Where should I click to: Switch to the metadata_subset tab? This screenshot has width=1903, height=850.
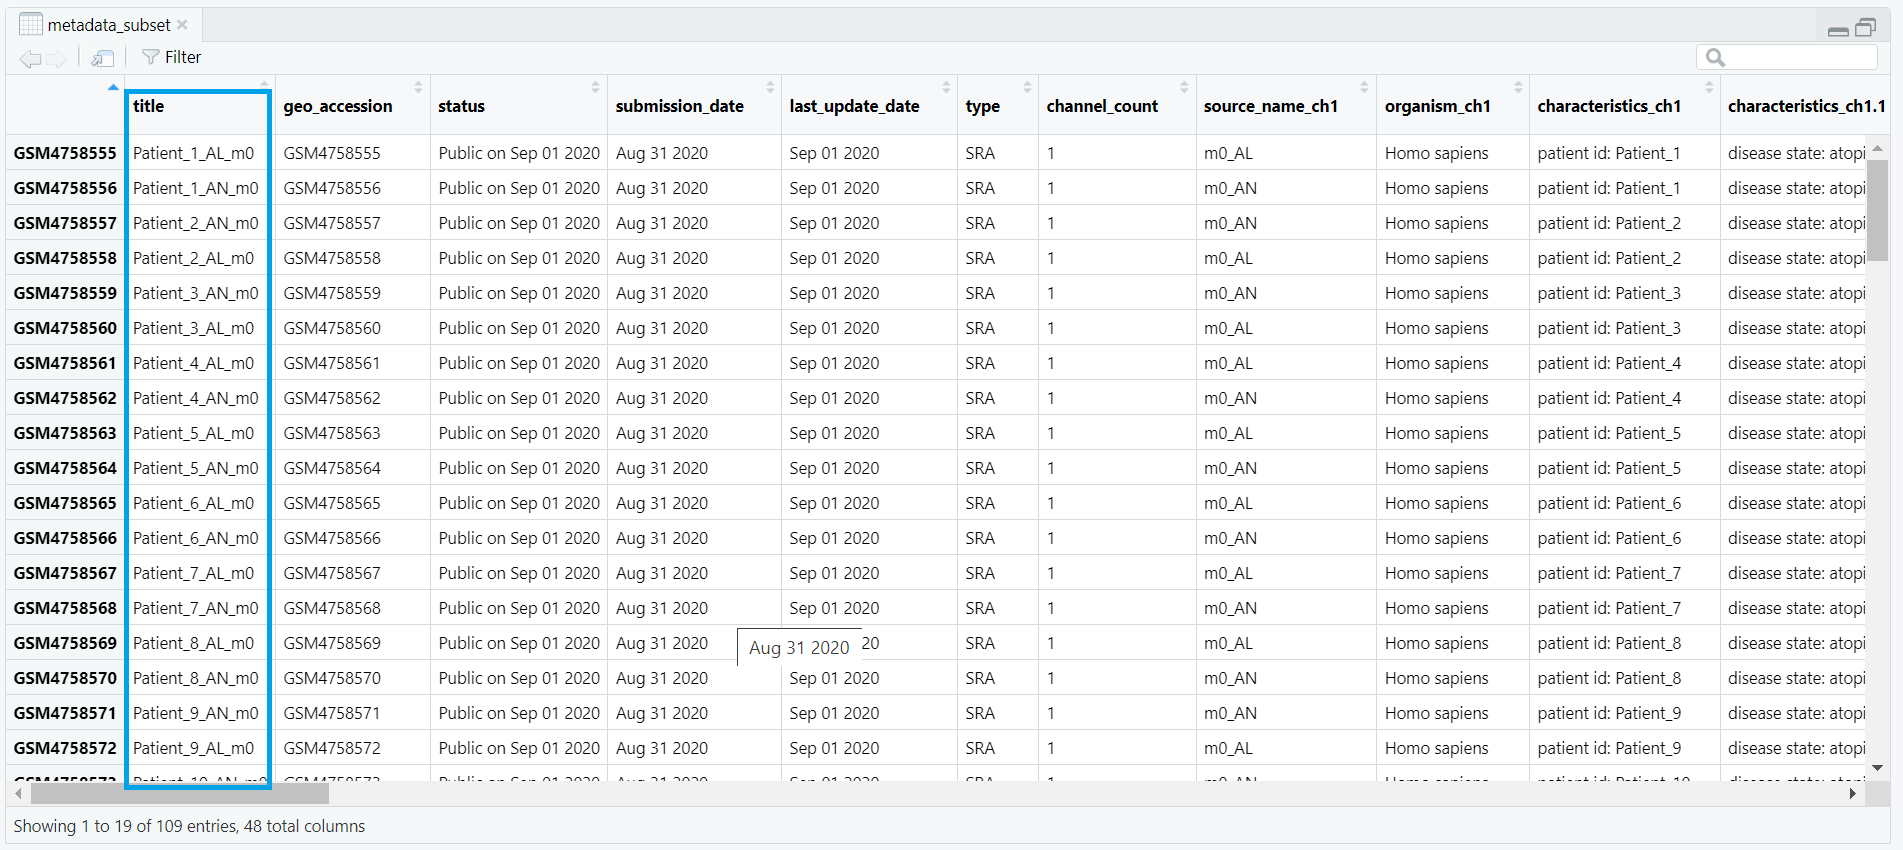point(108,25)
